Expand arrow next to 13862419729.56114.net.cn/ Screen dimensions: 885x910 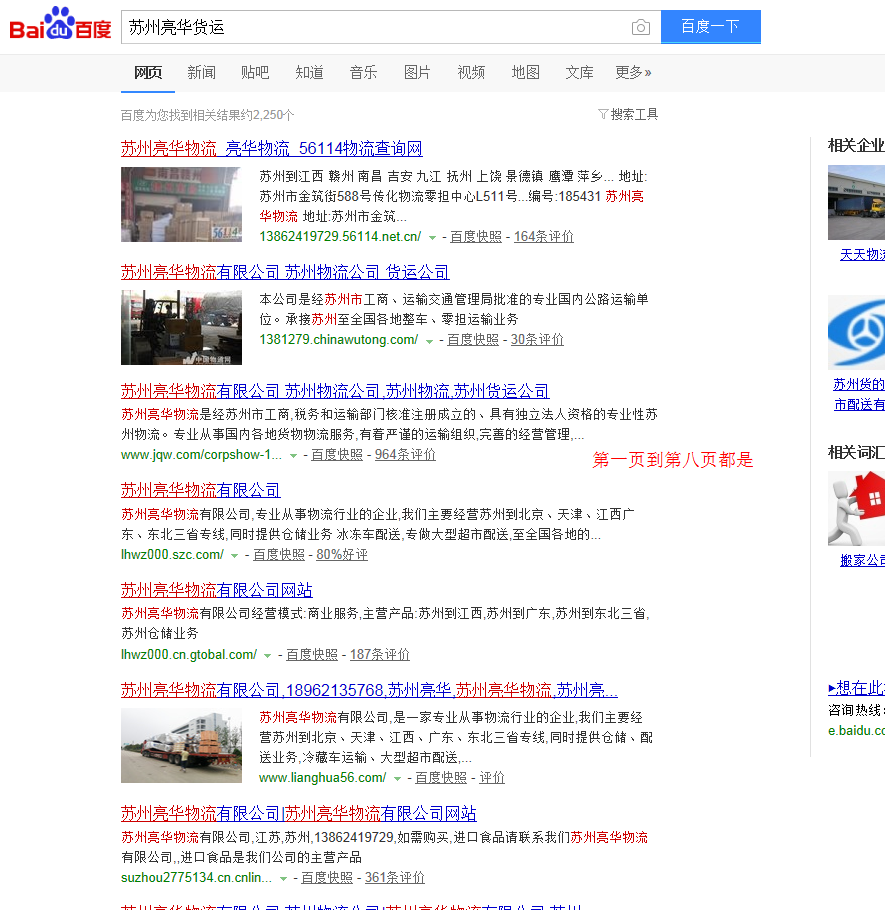[x=432, y=237]
